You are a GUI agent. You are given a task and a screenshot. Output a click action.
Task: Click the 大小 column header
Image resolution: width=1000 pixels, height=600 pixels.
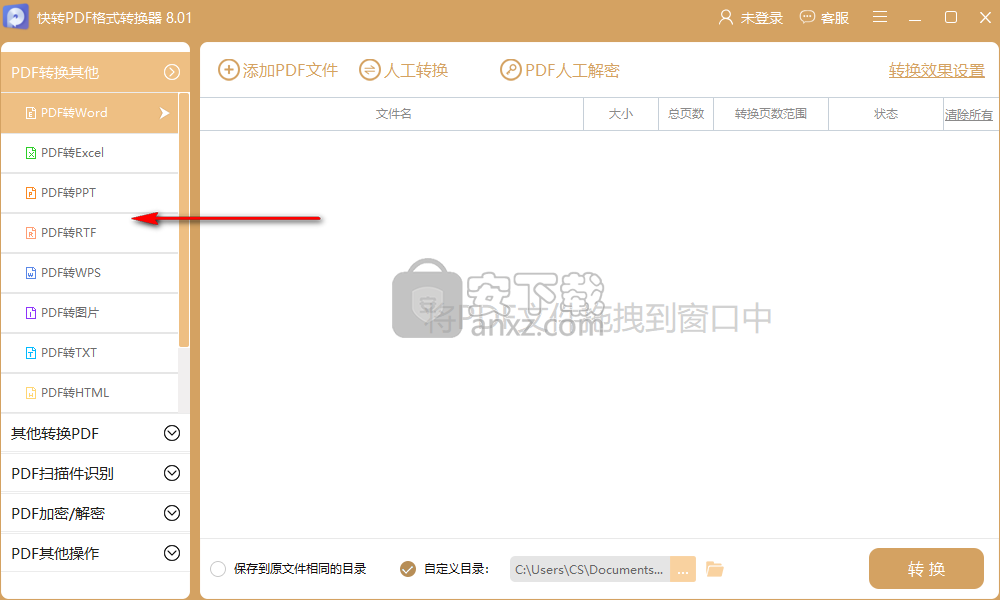pyautogui.click(x=621, y=114)
